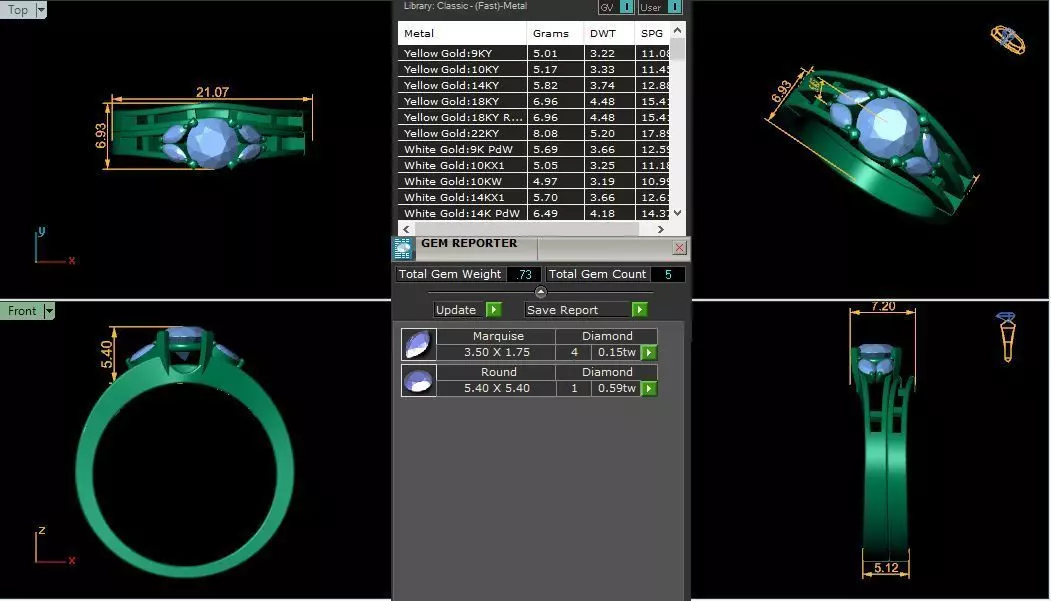Click horizontal scrollbar left arrow

(406, 229)
